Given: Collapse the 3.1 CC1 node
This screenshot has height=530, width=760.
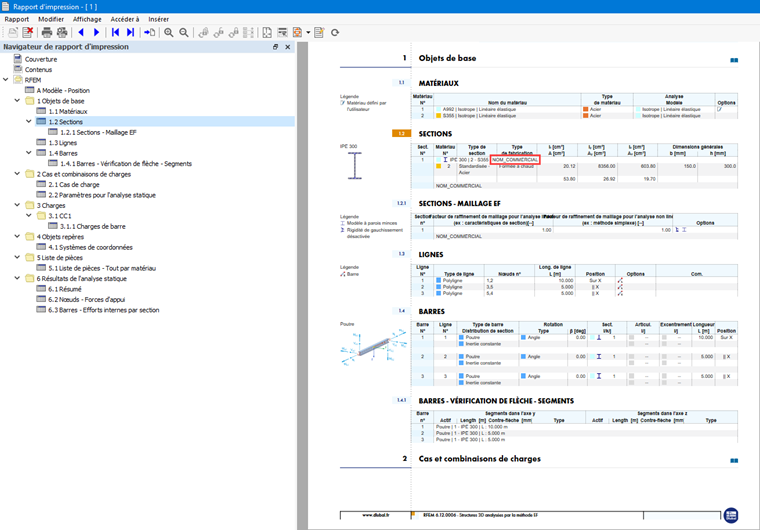Looking at the screenshot, I should [x=29, y=215].
